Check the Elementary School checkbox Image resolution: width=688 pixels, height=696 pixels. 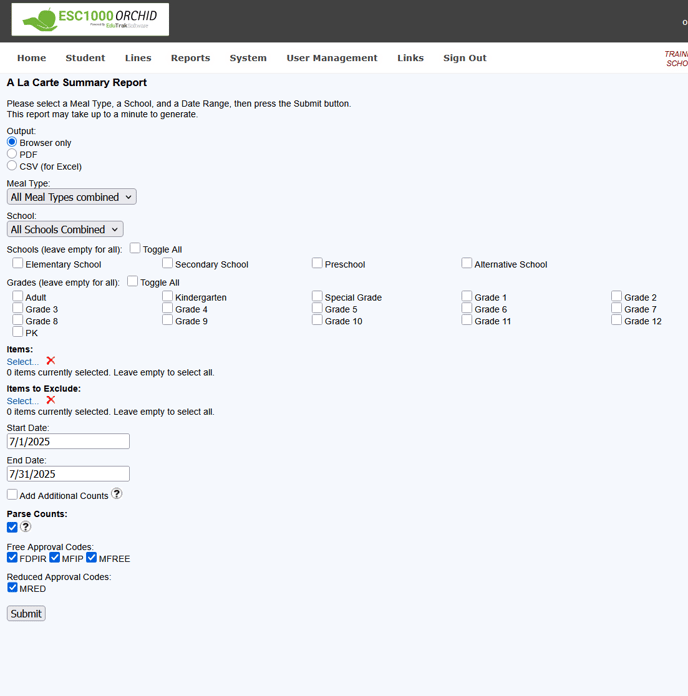18,263
